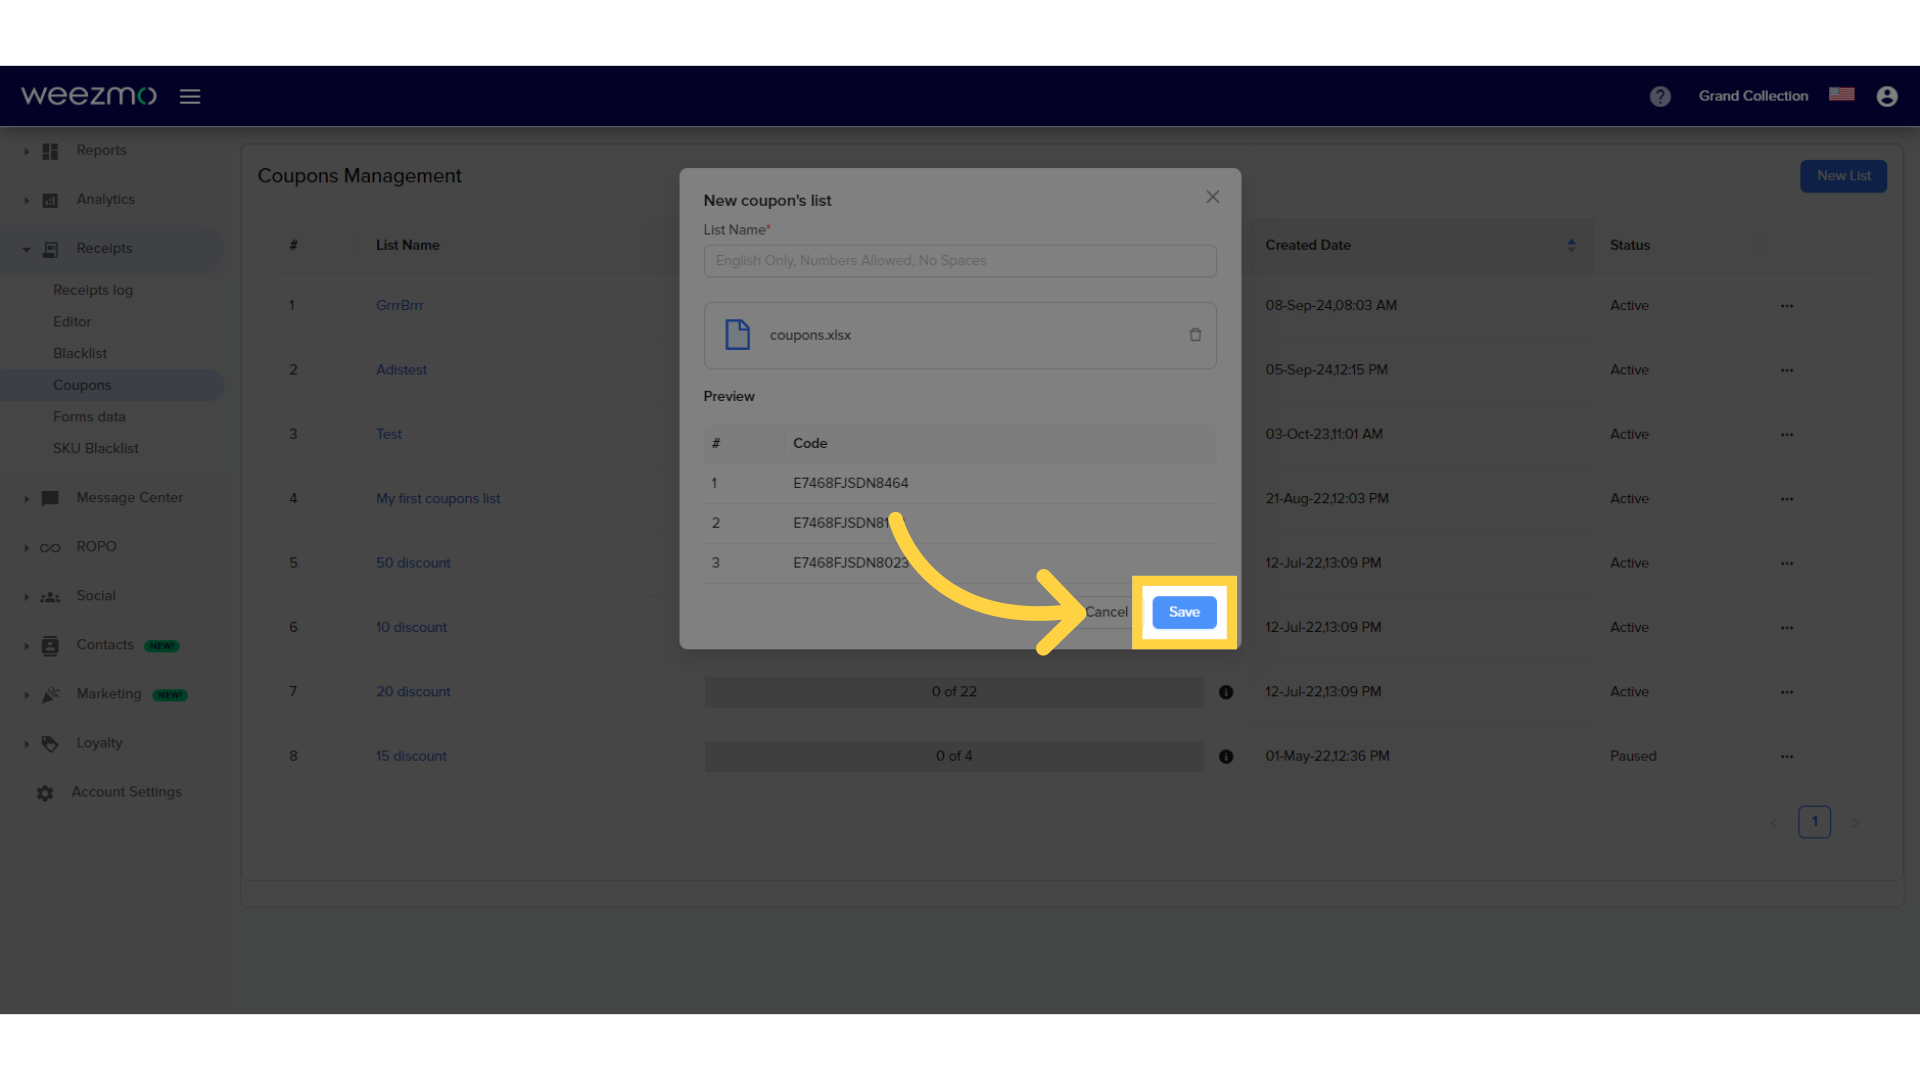Go to pagination page 1
The image size is (1920, 1080).
pos(1814,822)
